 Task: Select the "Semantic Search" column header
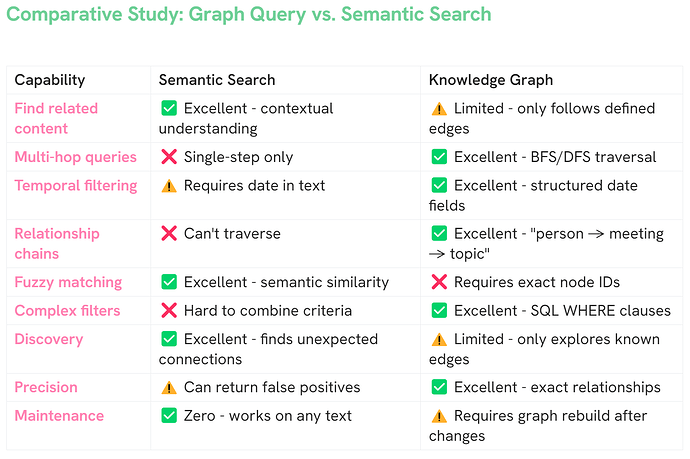(x=217, y=80)
